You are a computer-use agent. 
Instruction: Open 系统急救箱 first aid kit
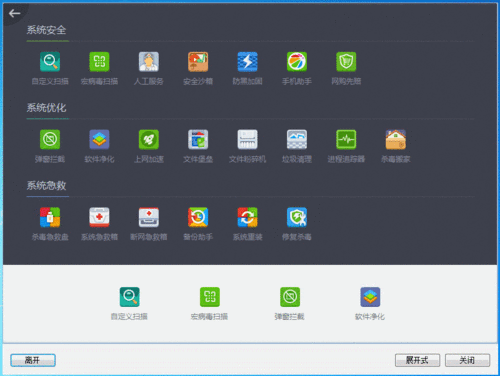click(99, 217)
